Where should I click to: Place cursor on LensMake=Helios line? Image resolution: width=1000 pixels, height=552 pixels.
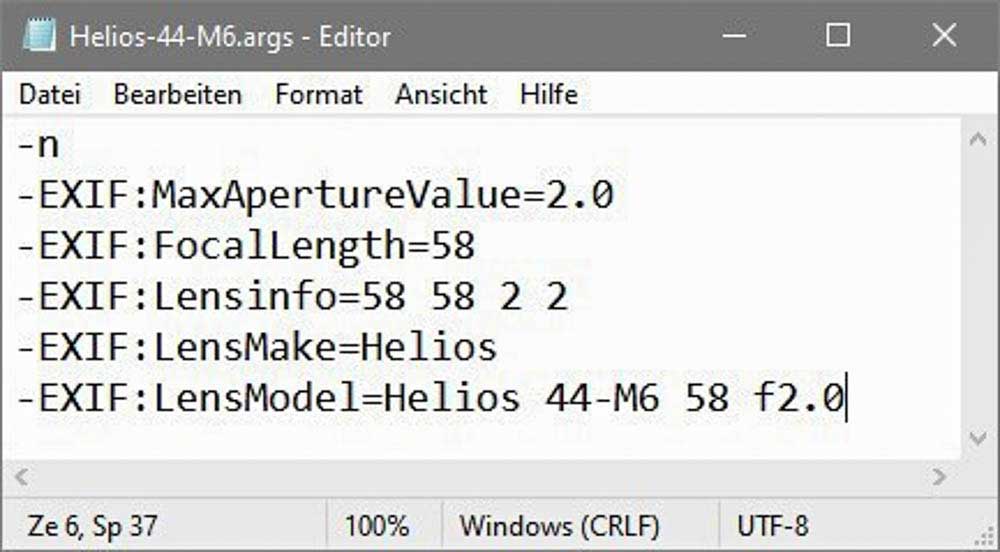tap(257, 347)
